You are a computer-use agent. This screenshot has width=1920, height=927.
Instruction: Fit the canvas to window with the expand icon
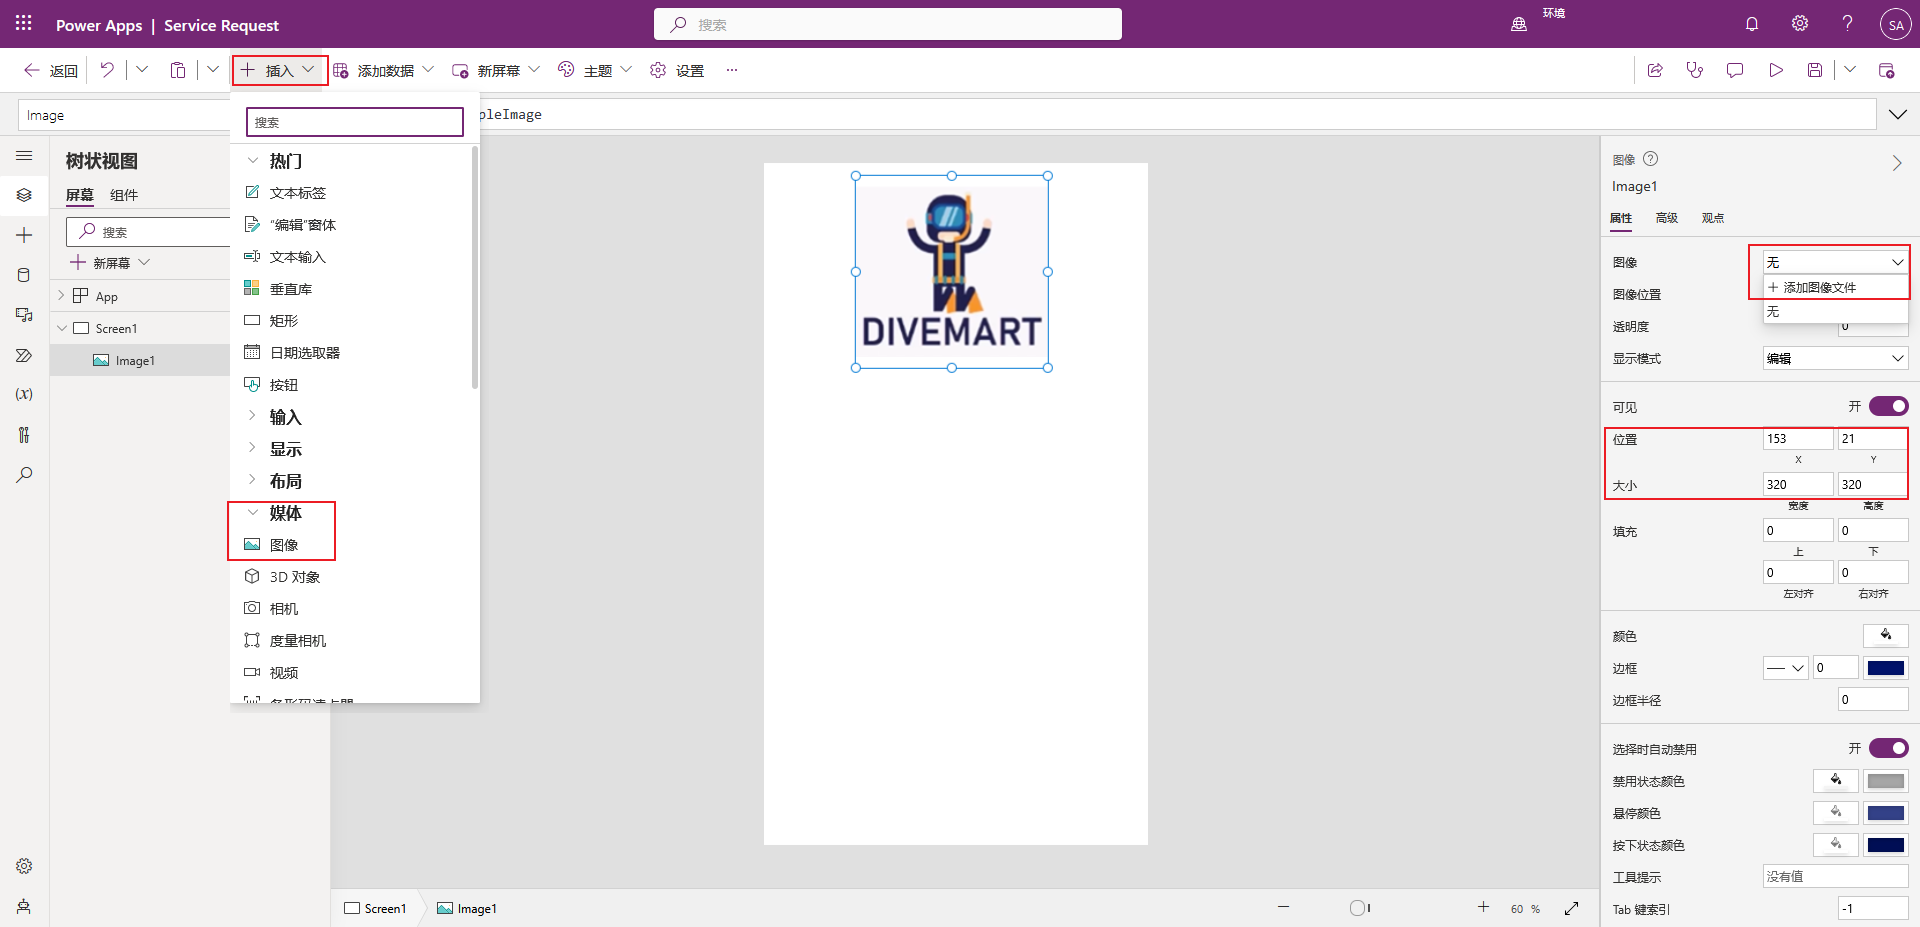(1572, 908)
